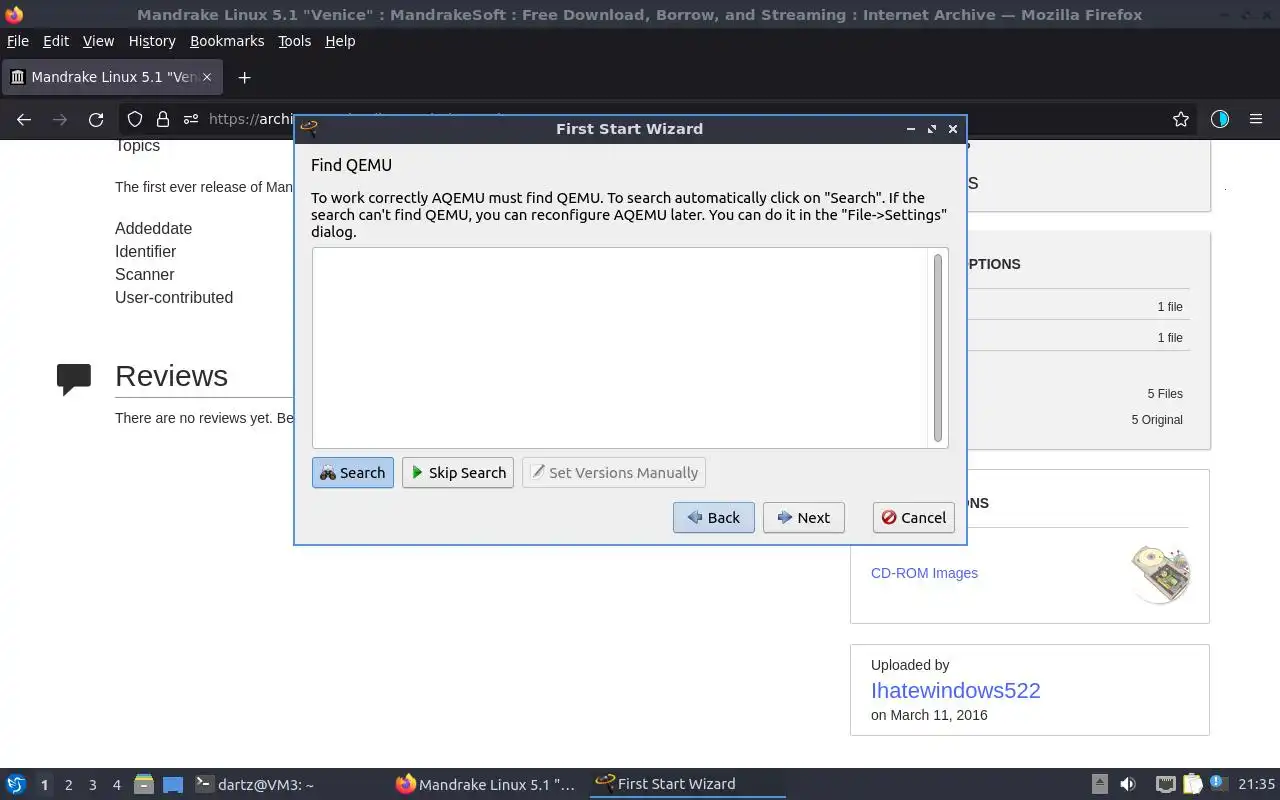1280x800 pixels.
Task: Reload the page in Firefox
Action: click(96, 119)
